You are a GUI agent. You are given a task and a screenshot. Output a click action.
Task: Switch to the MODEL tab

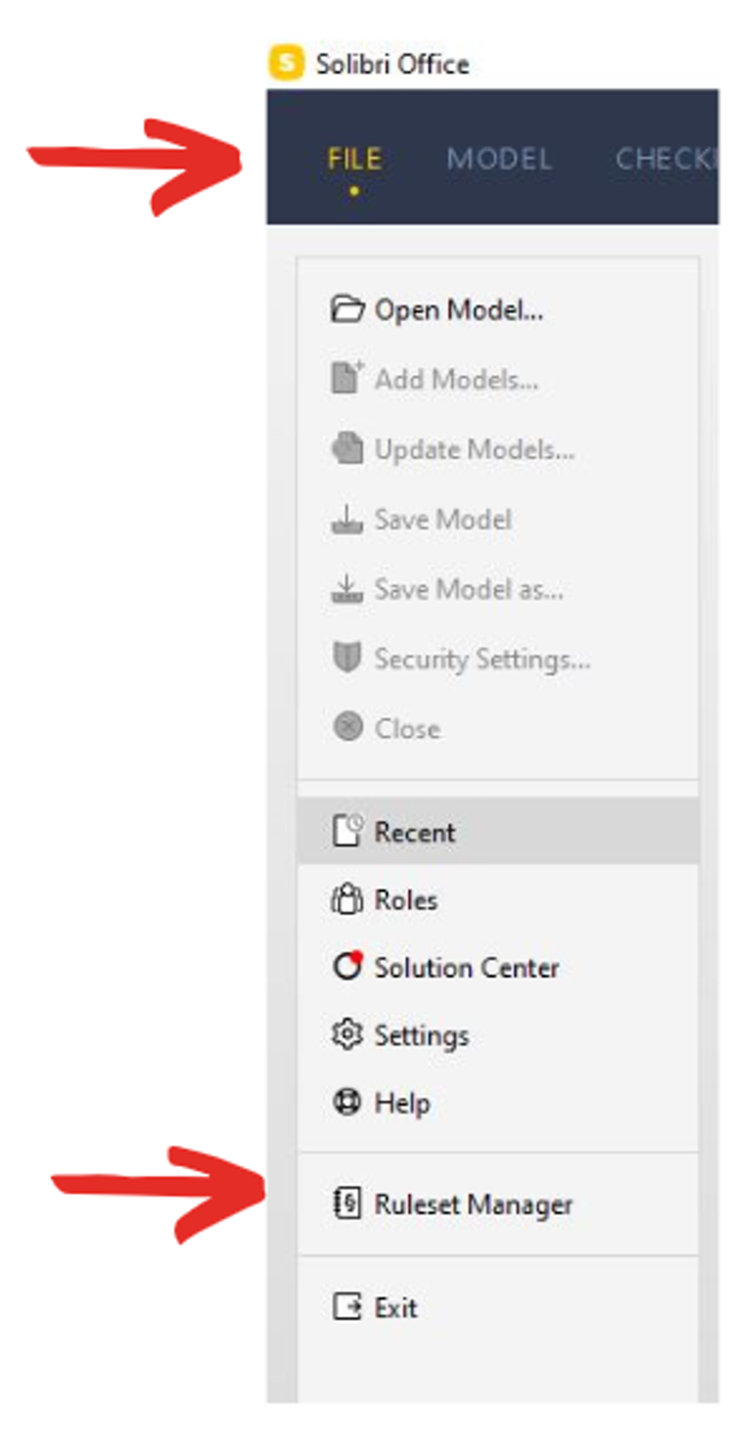(x=499, y=158)
